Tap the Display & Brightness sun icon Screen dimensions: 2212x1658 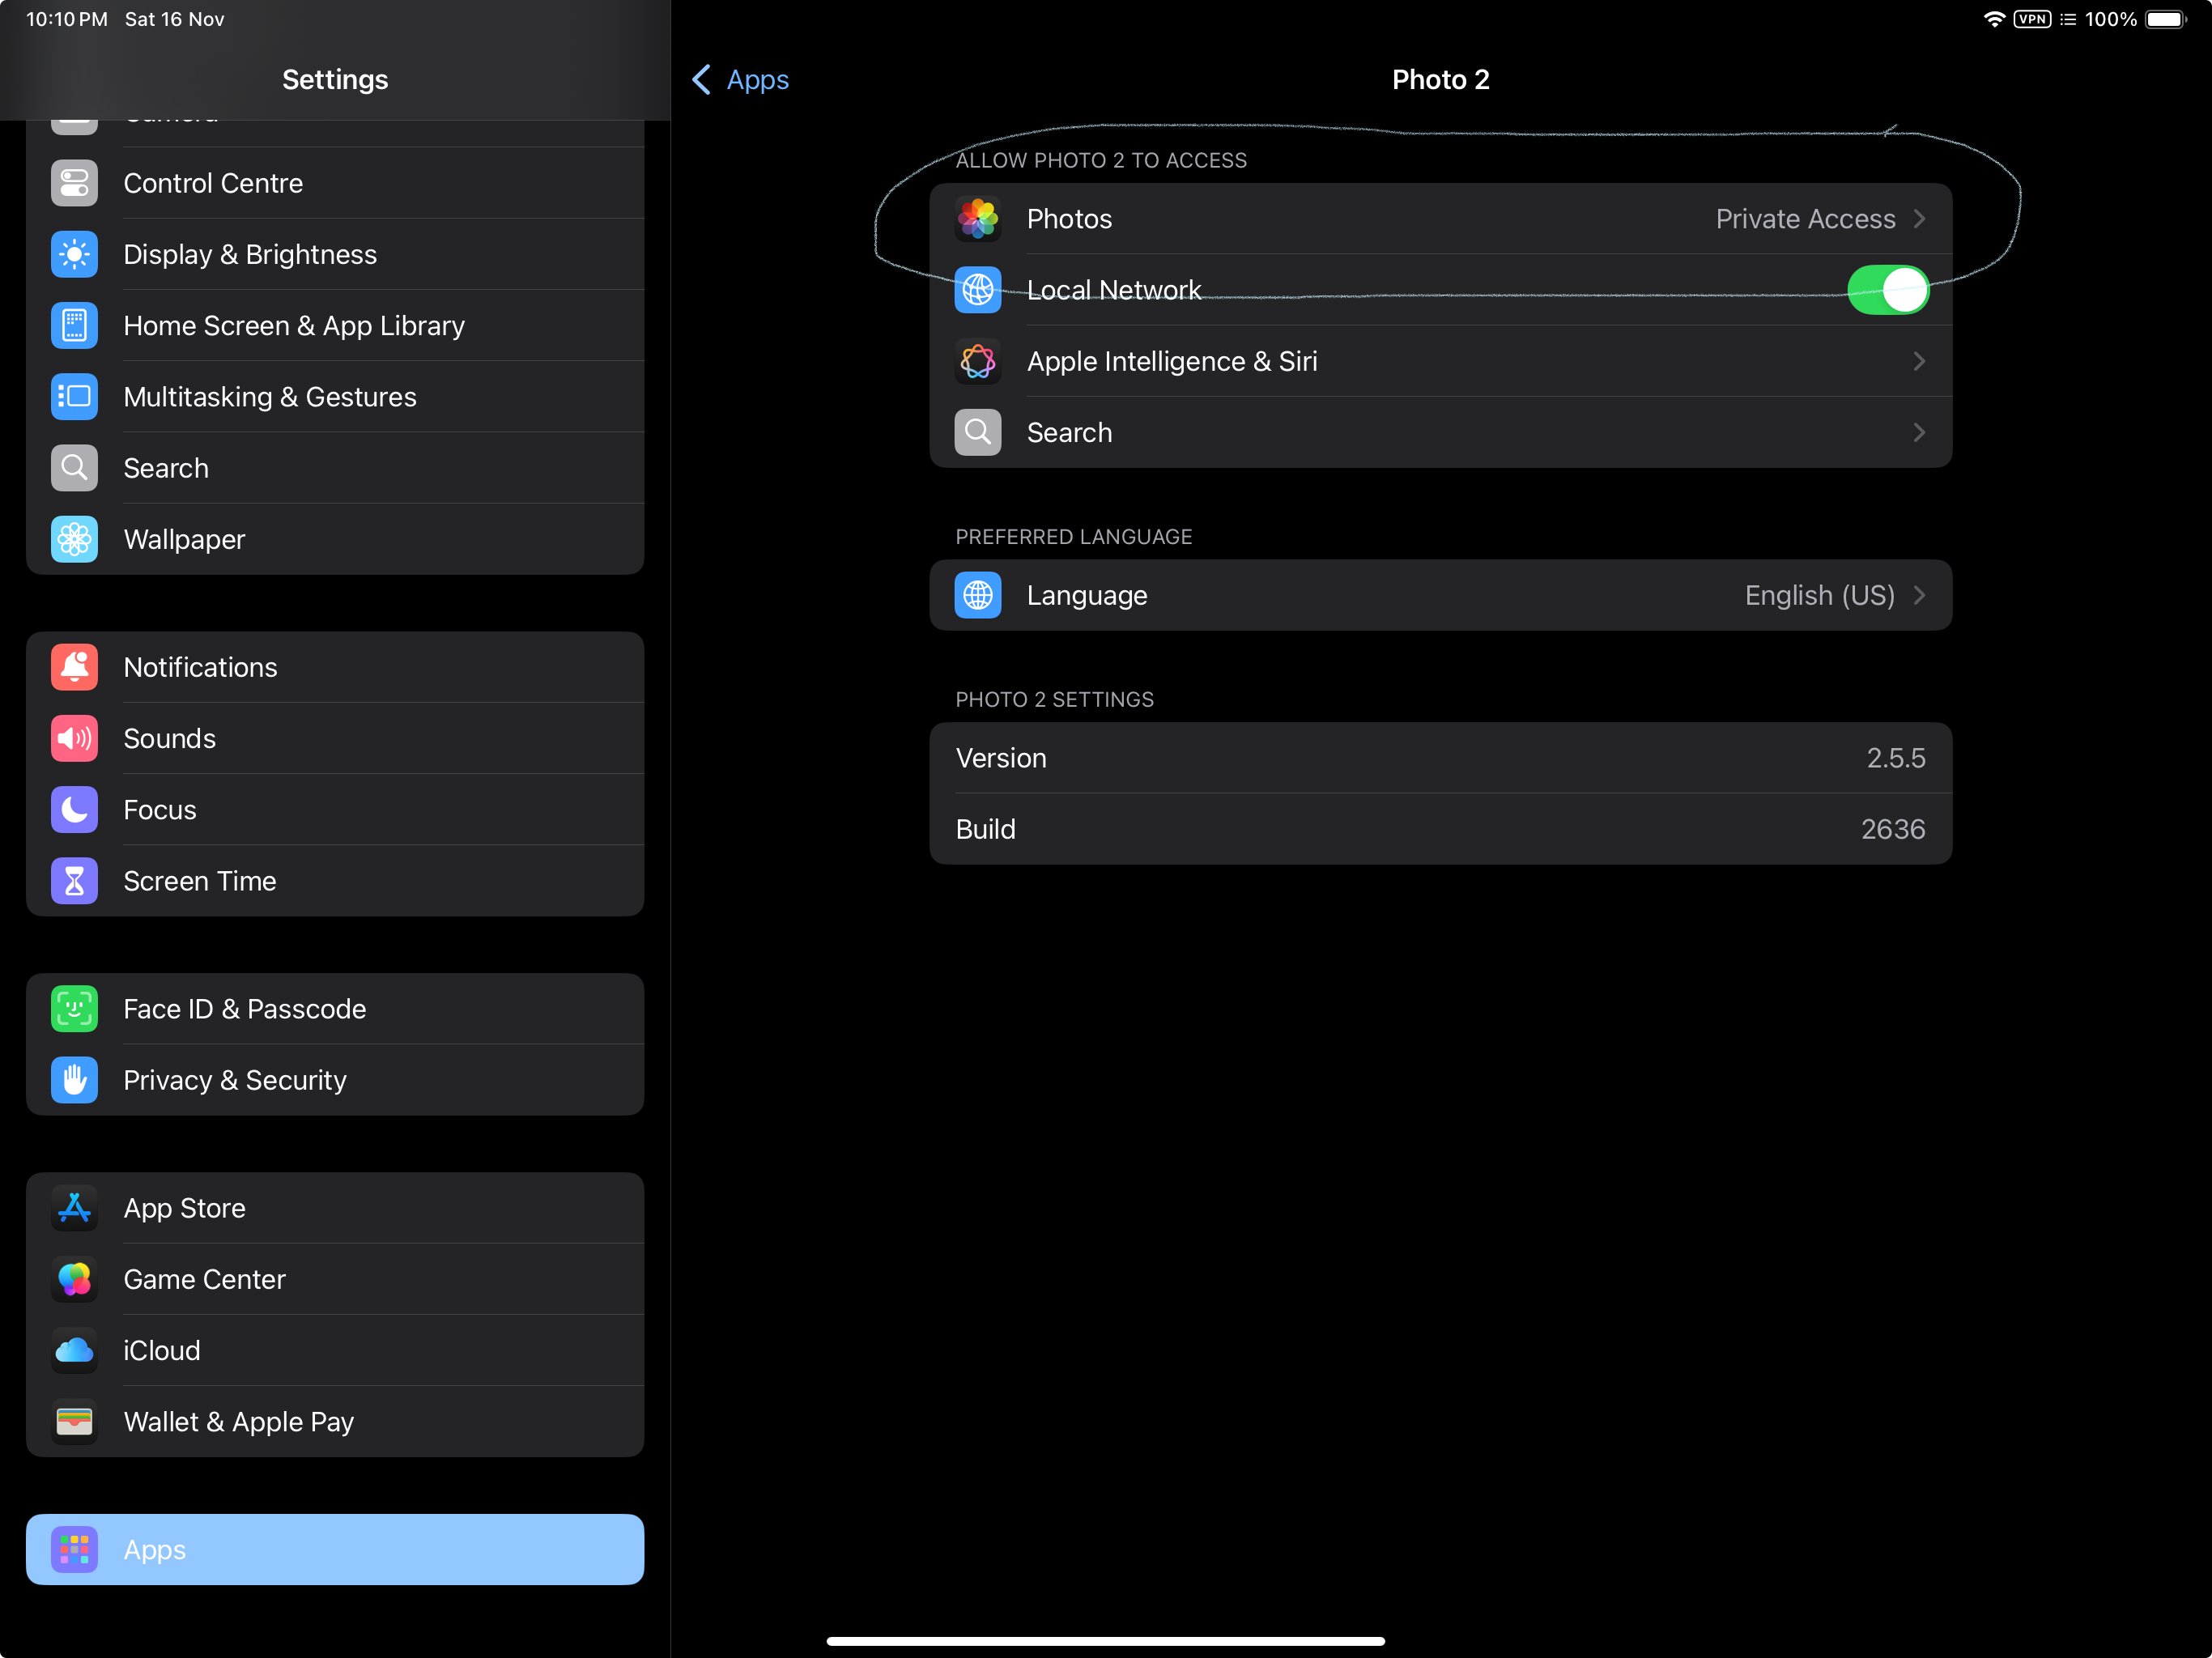[74, 254]
